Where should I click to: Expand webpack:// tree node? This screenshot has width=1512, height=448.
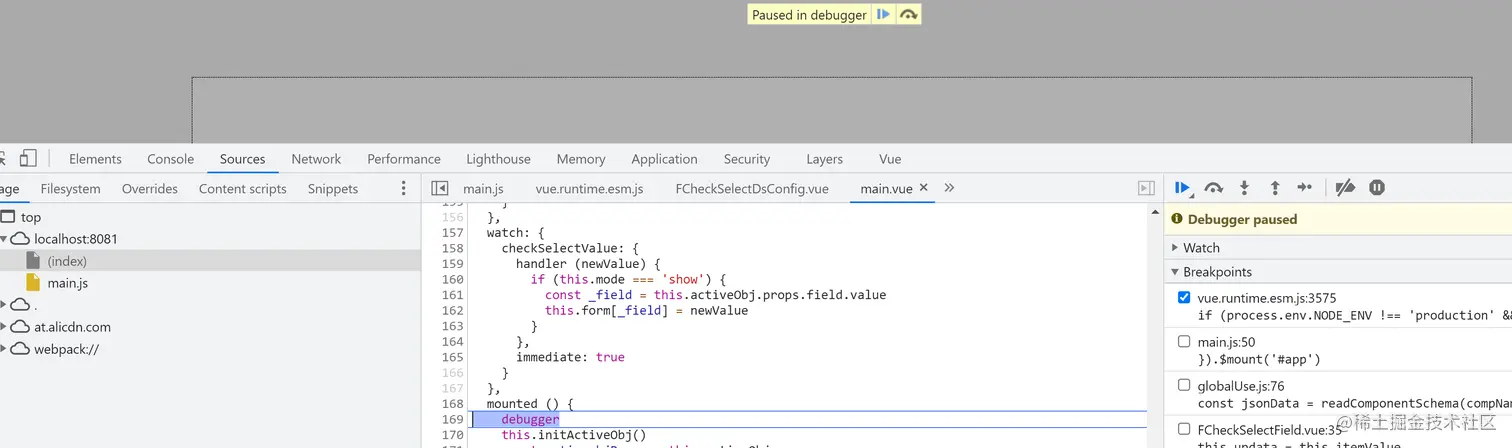[5, 349]
